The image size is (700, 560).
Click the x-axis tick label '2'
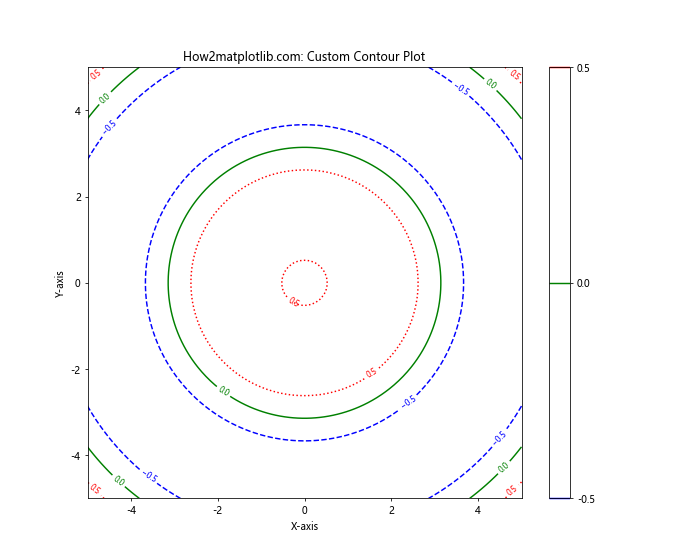point(391,509)
